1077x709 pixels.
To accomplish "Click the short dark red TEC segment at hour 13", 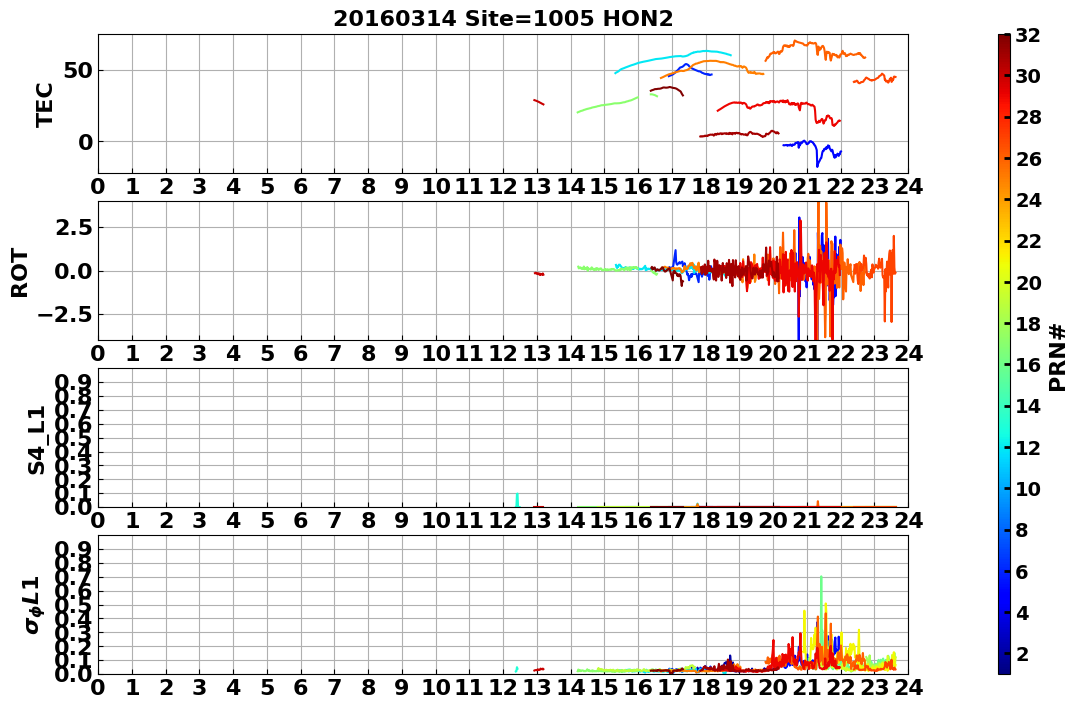I will (x=538, y=102).
